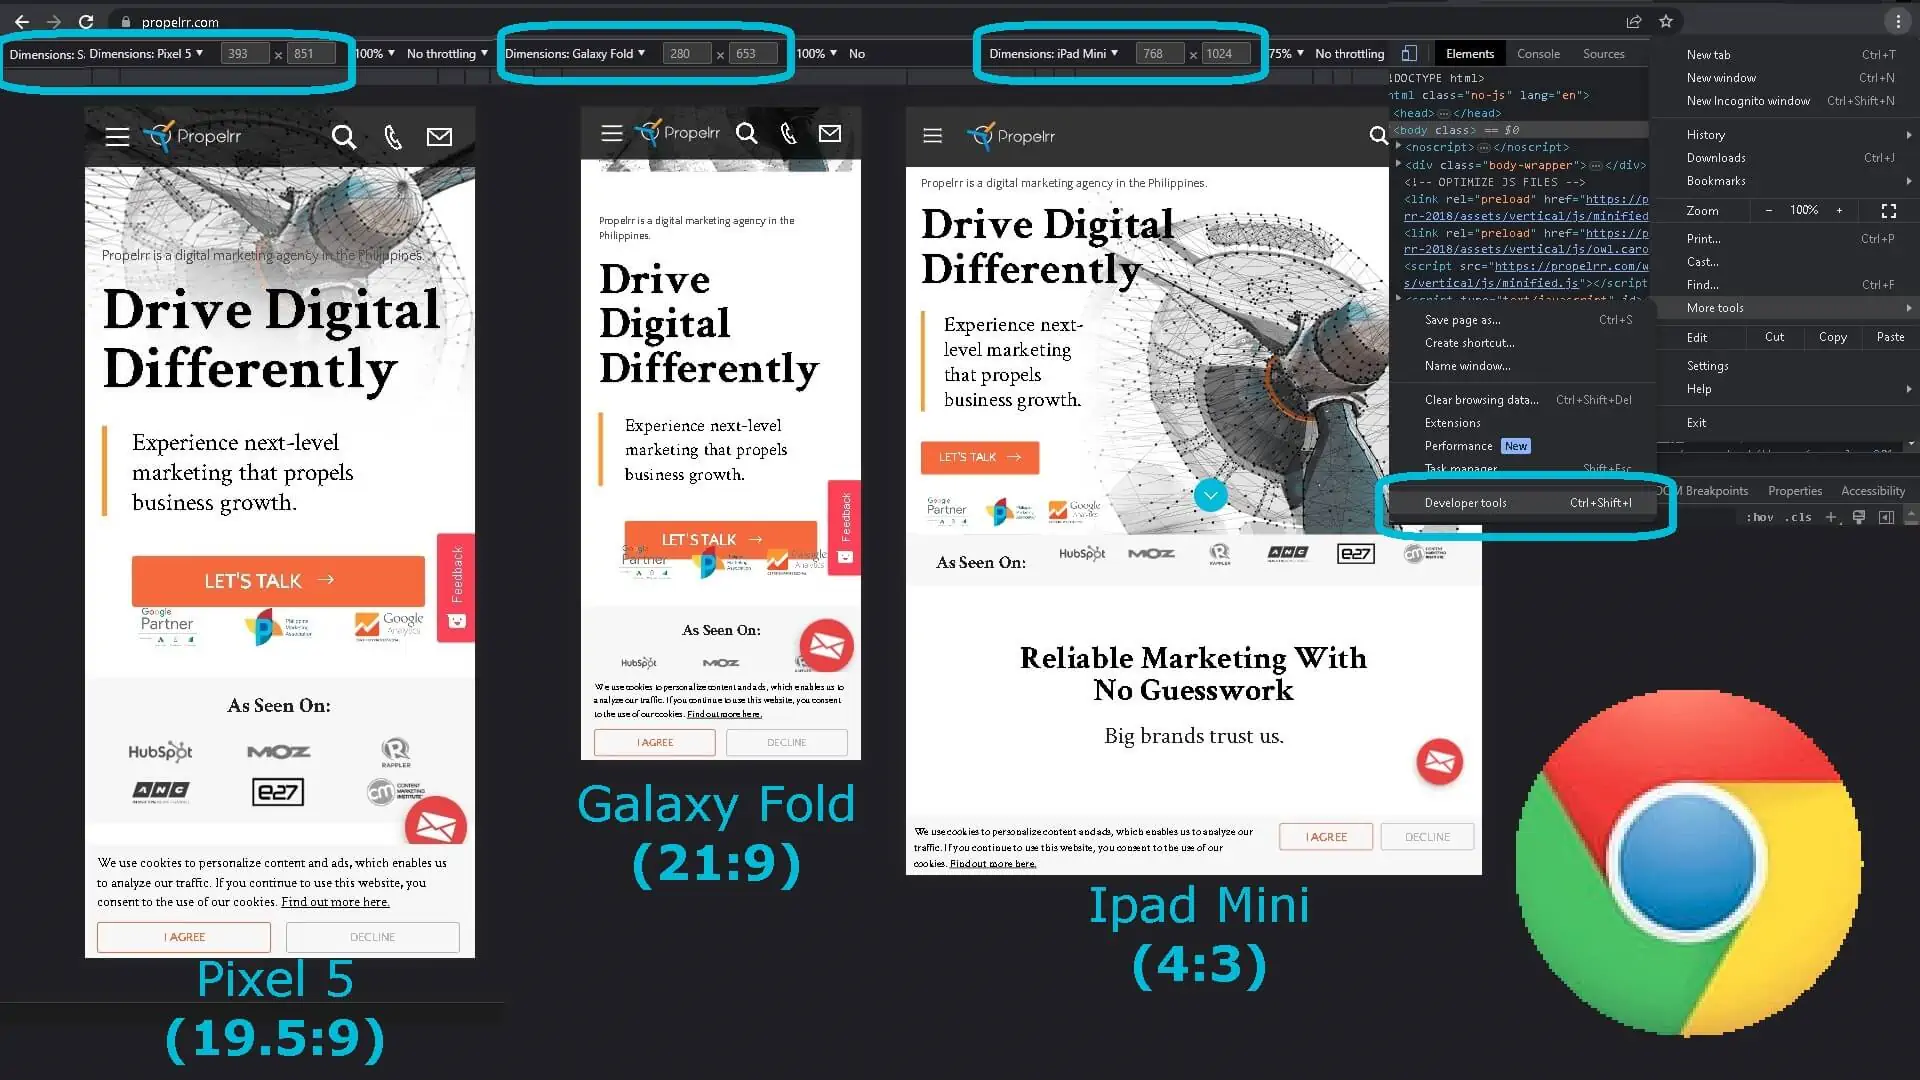Click the phone icon in Galaxy Fold preview

[x=788, y=133]
